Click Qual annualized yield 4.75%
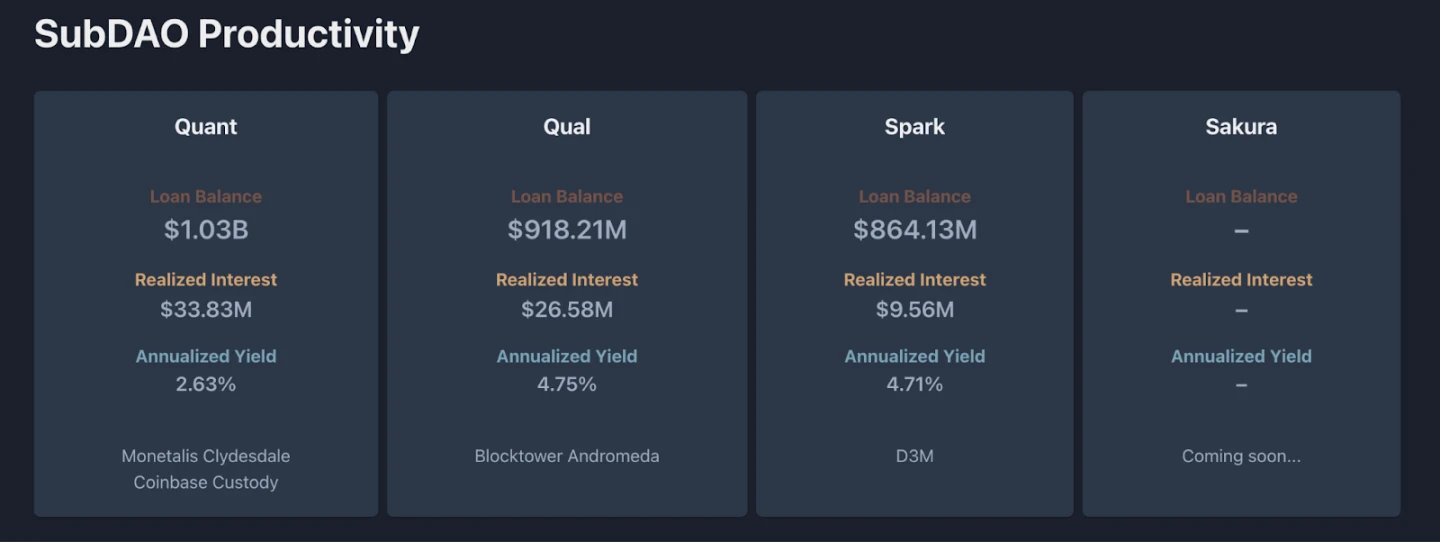Image resolution: width=1440 pixels, height=542 pixels. click(567, 384)
